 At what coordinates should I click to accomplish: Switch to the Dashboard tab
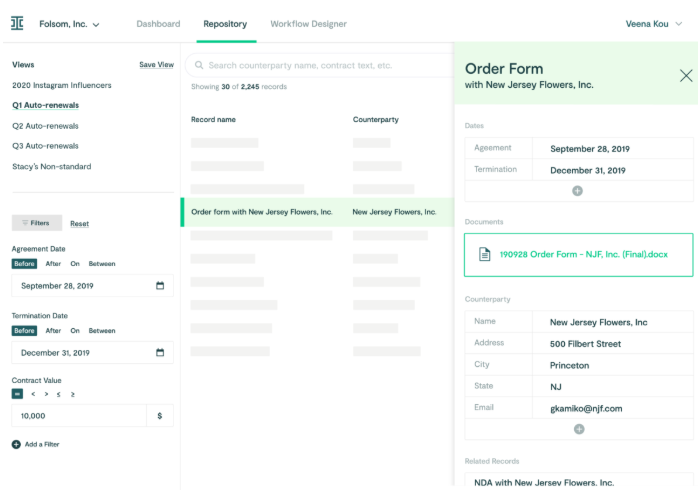click(158, 24)
